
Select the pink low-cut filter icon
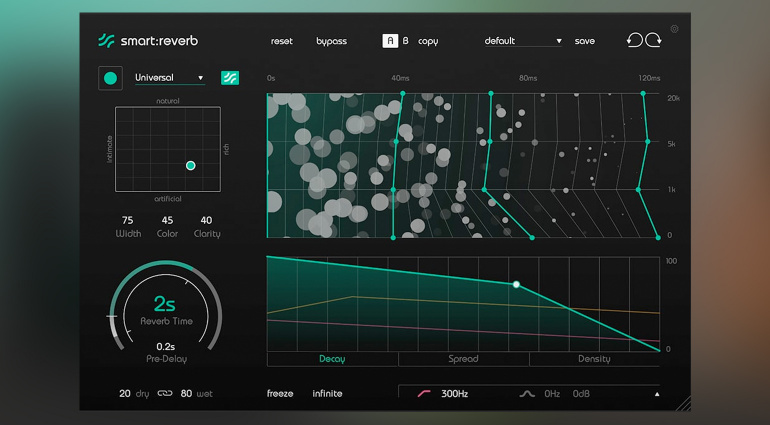[424, 393]
